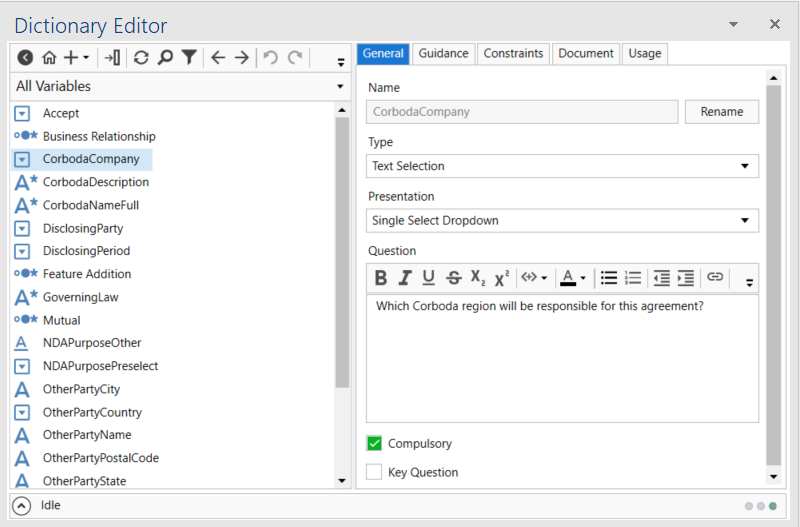Open the Constraints tab
The width and height of the screenshot is (800, 527).
[x=513, y=54]
